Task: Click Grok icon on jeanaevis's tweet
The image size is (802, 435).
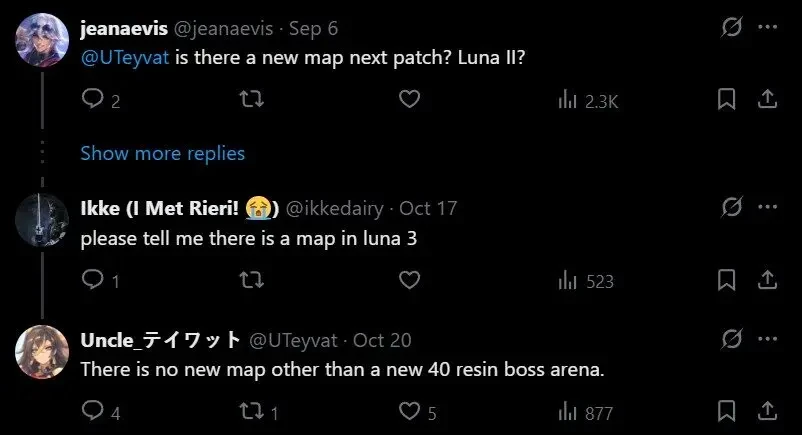Action: 731,27
